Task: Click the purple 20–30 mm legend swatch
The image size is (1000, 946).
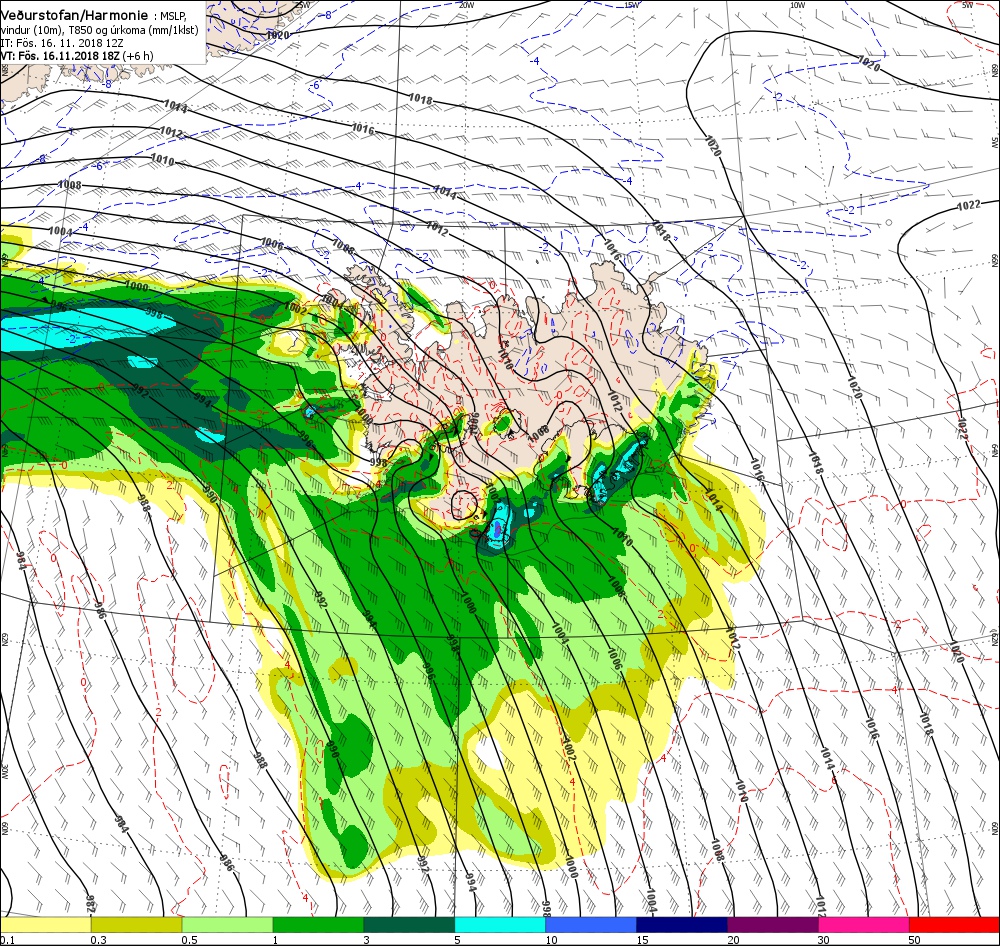Action: [773, 925]
